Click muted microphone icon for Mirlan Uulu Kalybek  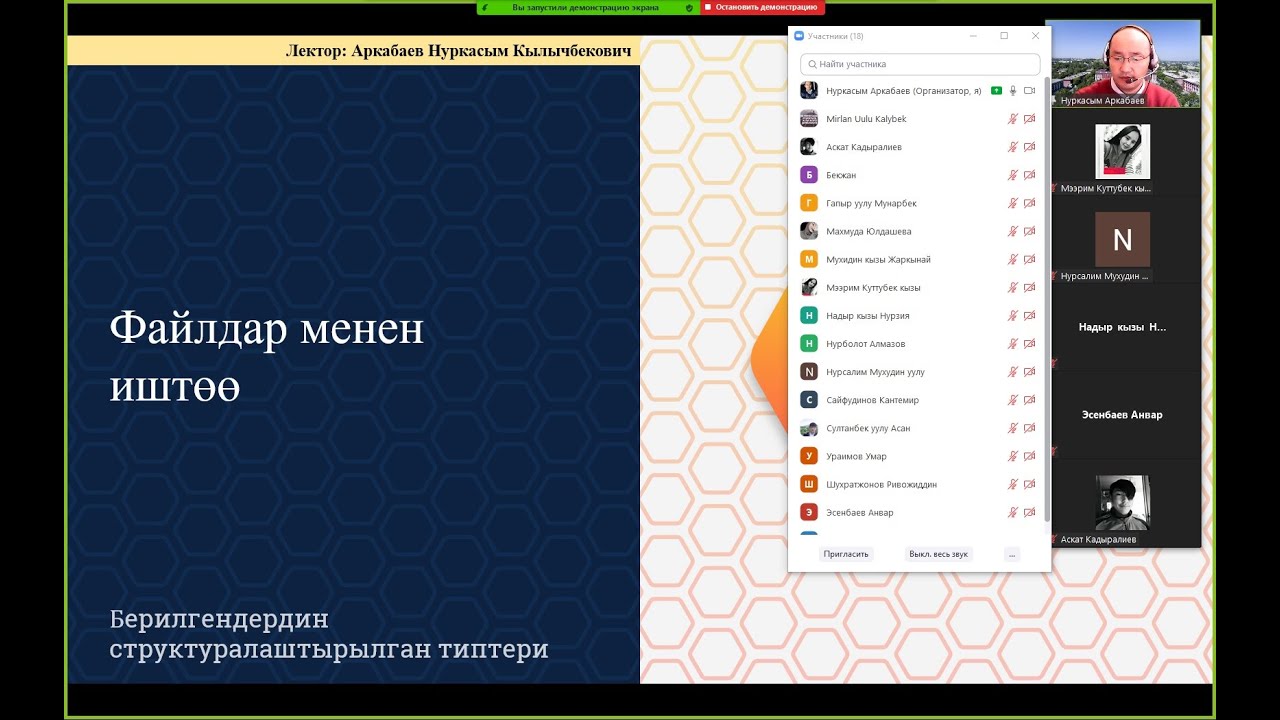1013,119
